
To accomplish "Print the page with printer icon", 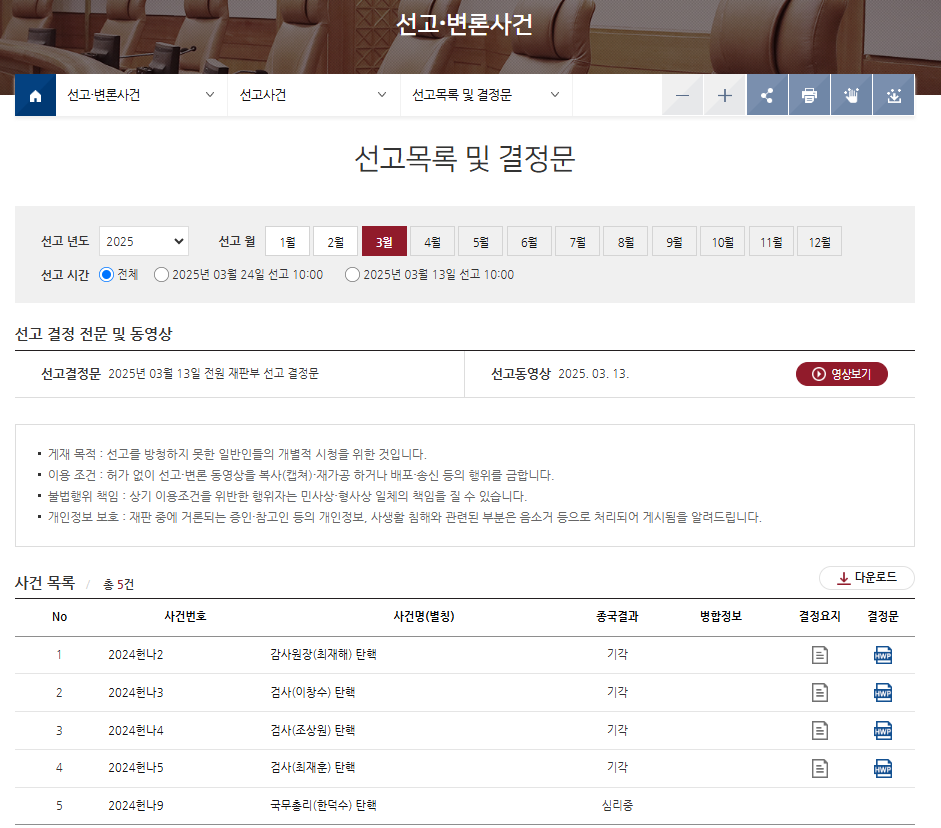I will 809,95.
